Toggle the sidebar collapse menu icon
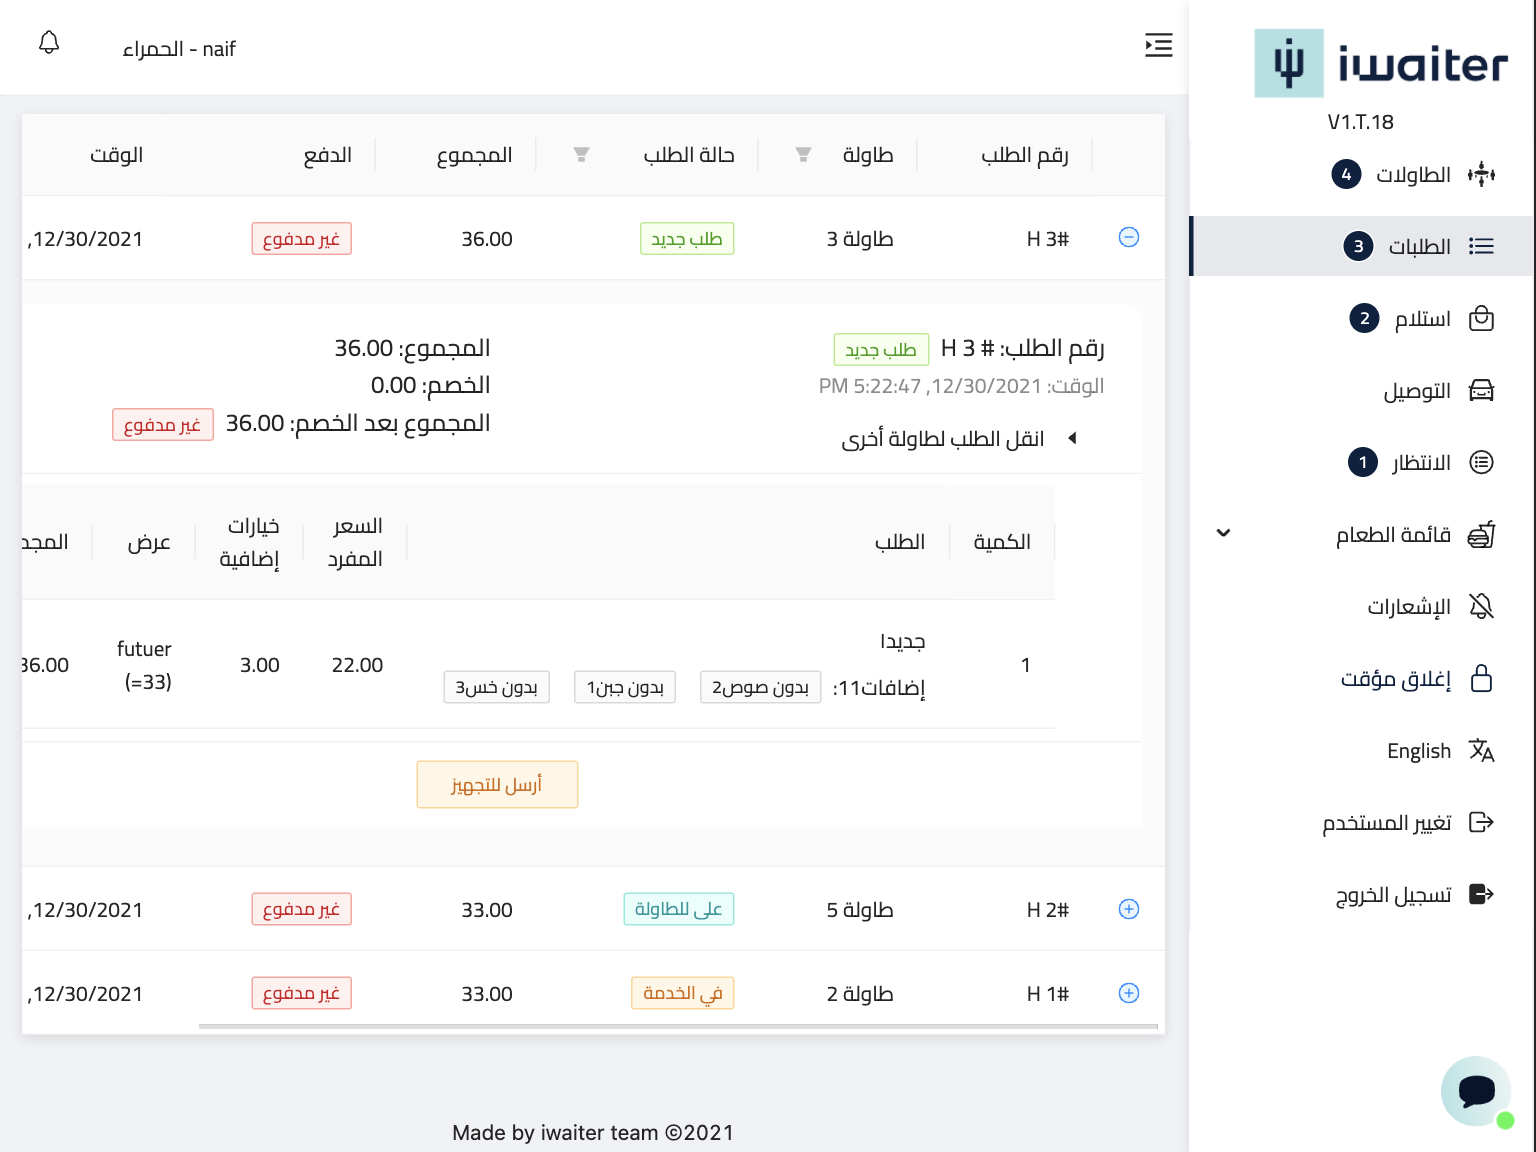Viewport: 1536px width, 1152px height. click(x=1158, y=45)
